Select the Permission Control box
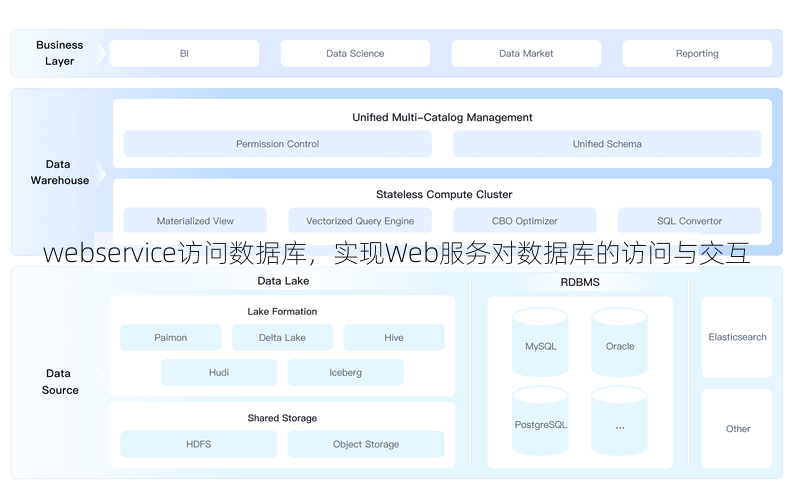794x490 pixels. (x=277, y=144)
